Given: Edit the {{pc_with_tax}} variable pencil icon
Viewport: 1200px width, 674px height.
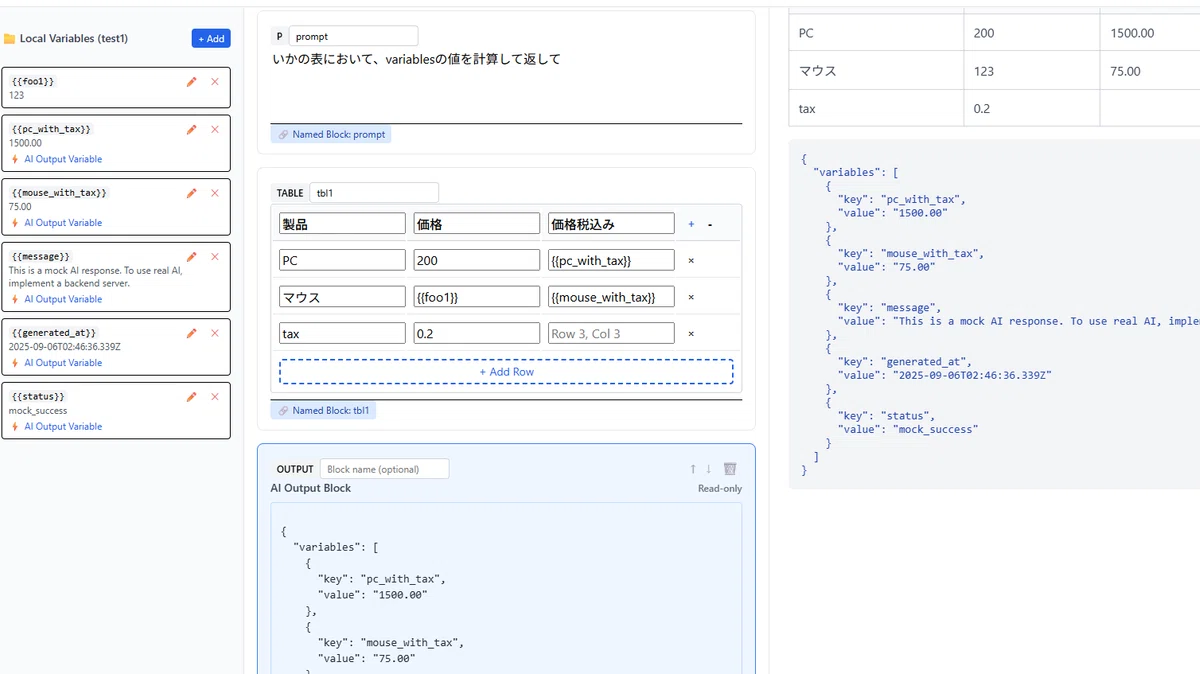Looking at the screenshot, I should point(192,129).
